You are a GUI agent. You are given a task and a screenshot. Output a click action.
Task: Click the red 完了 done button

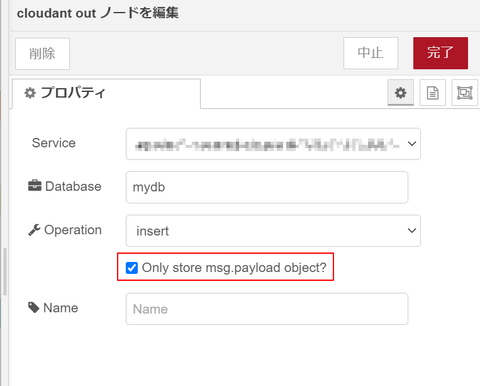(440, 53)
